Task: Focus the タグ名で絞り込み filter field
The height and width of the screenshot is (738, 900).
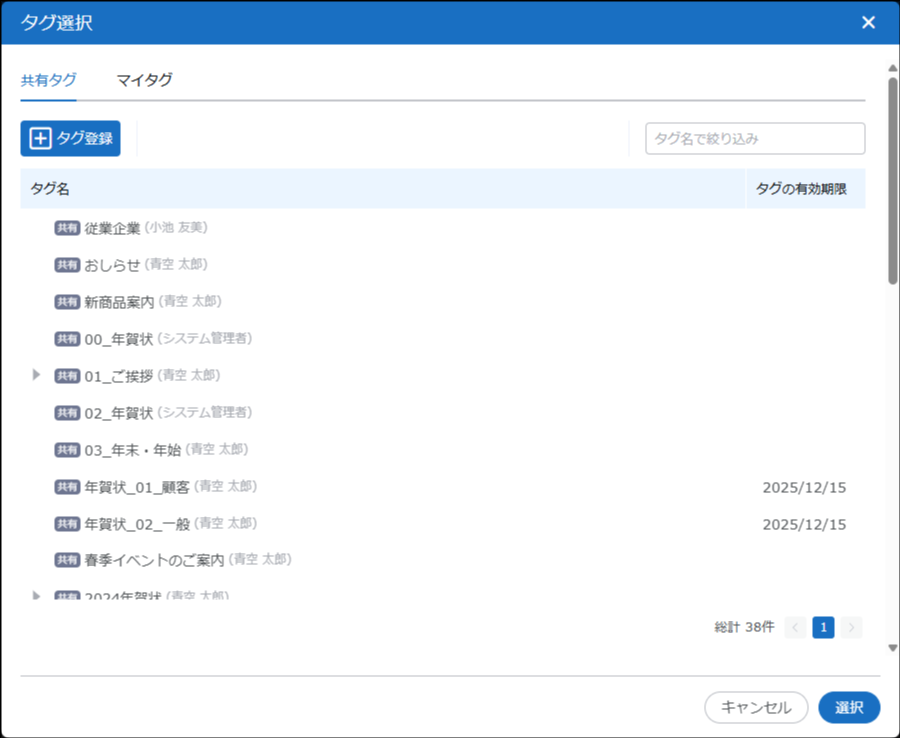Action: coord(755,139)
